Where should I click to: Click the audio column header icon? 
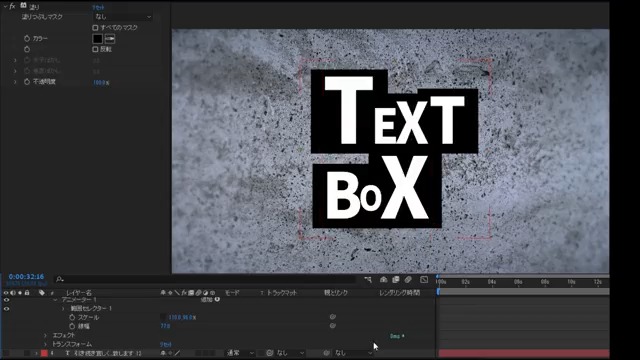13,293
